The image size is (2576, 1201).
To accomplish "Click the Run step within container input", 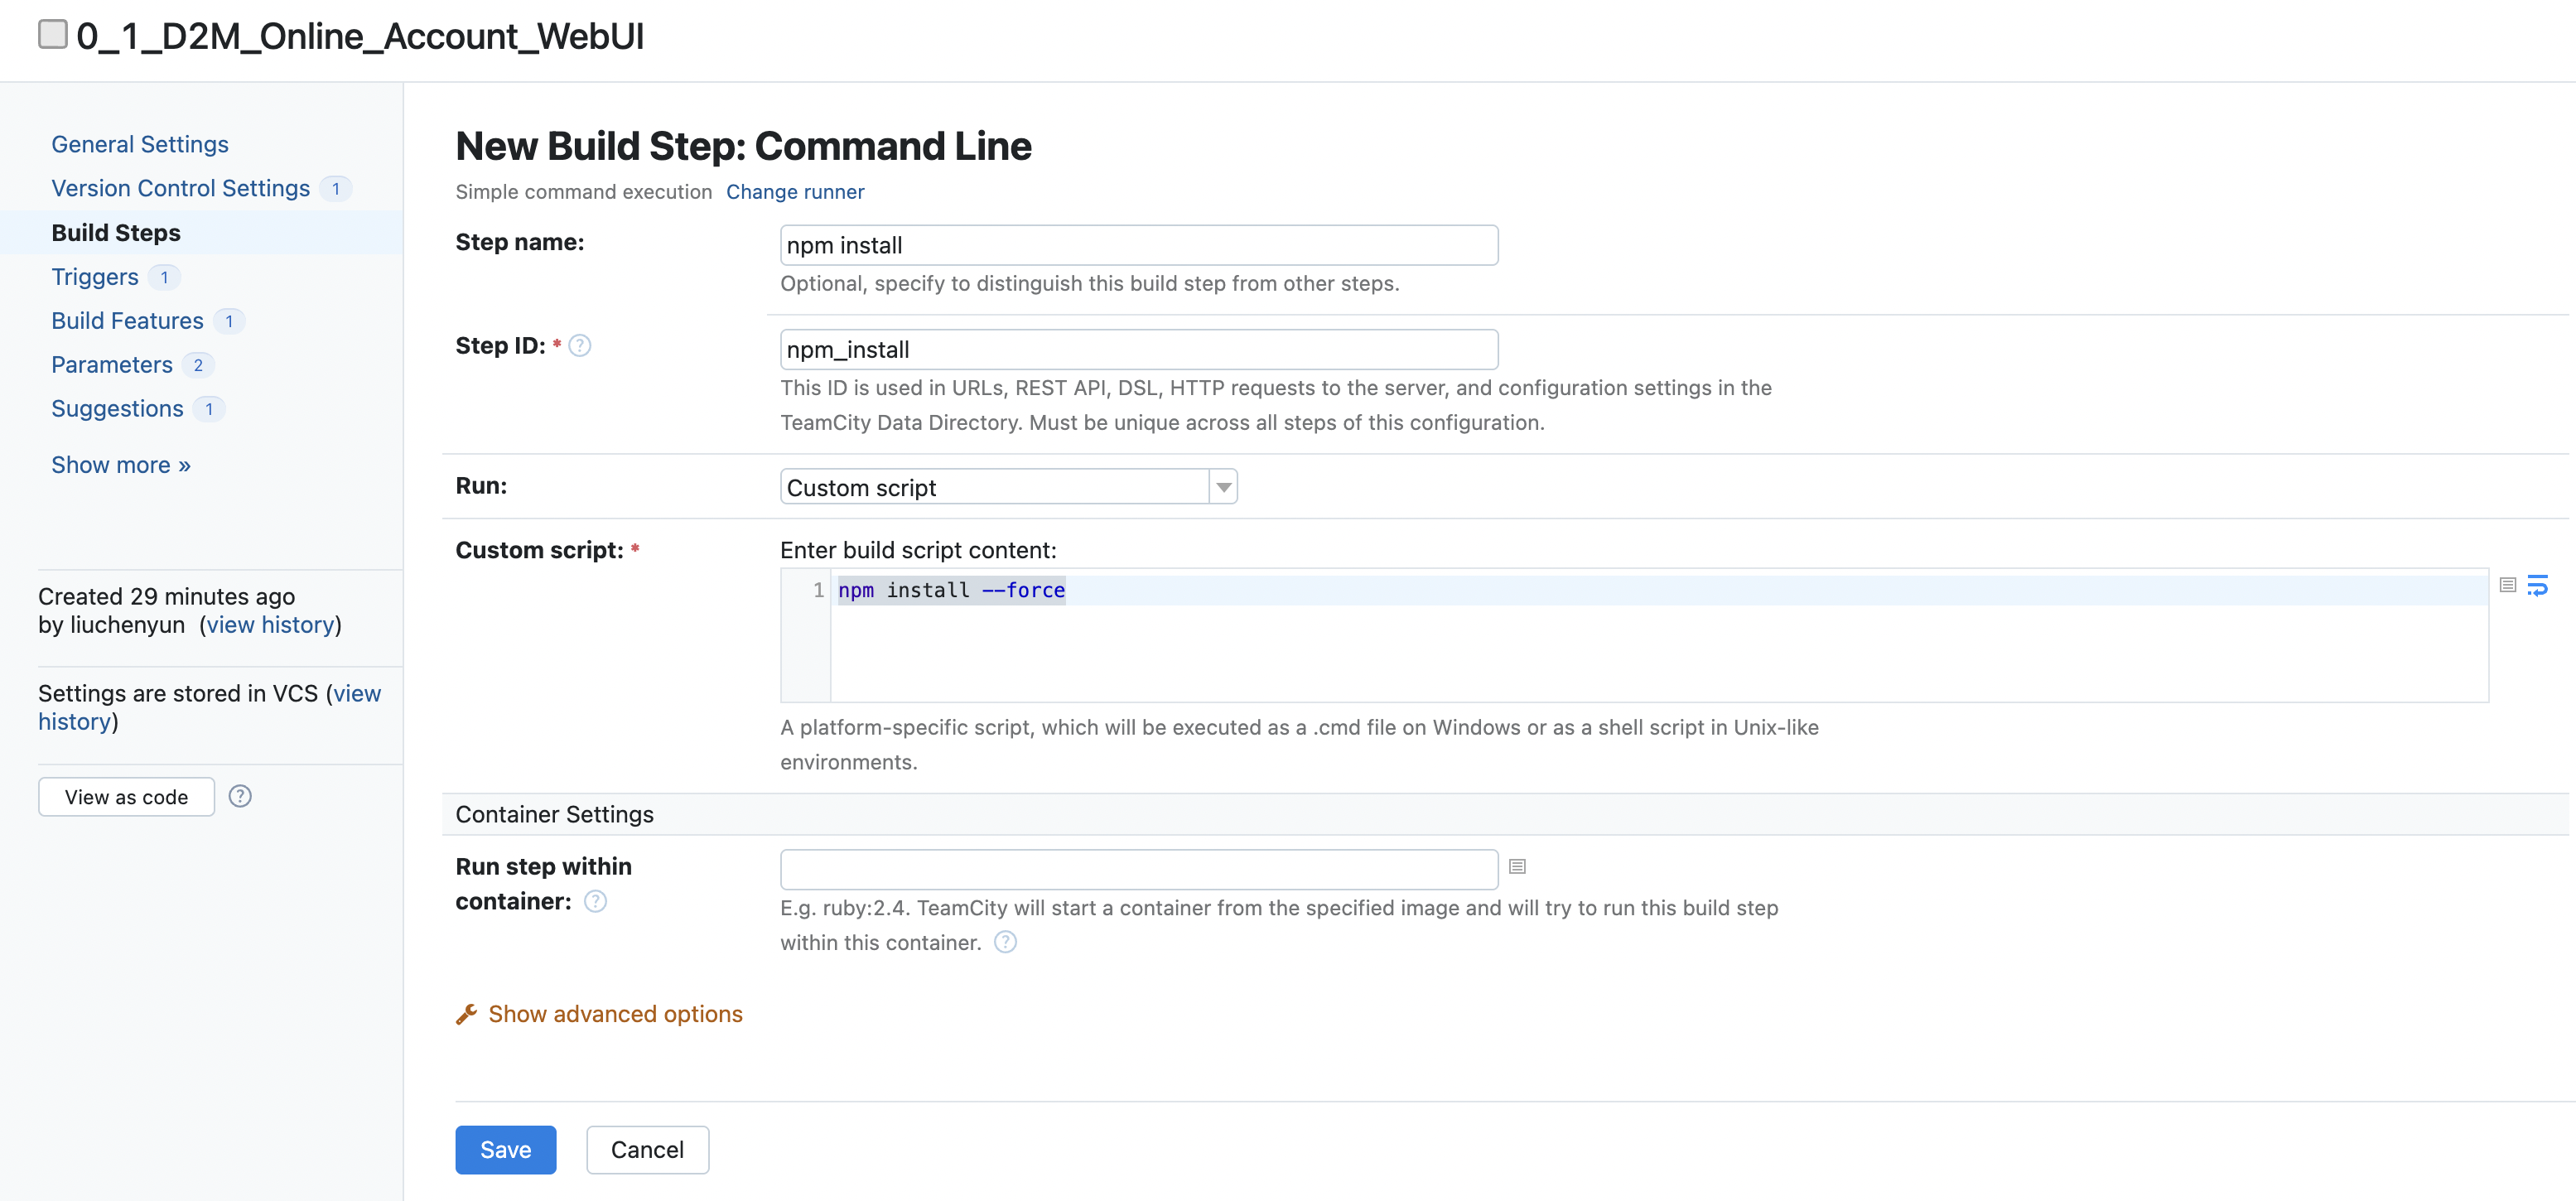I will click(1138, 869).
